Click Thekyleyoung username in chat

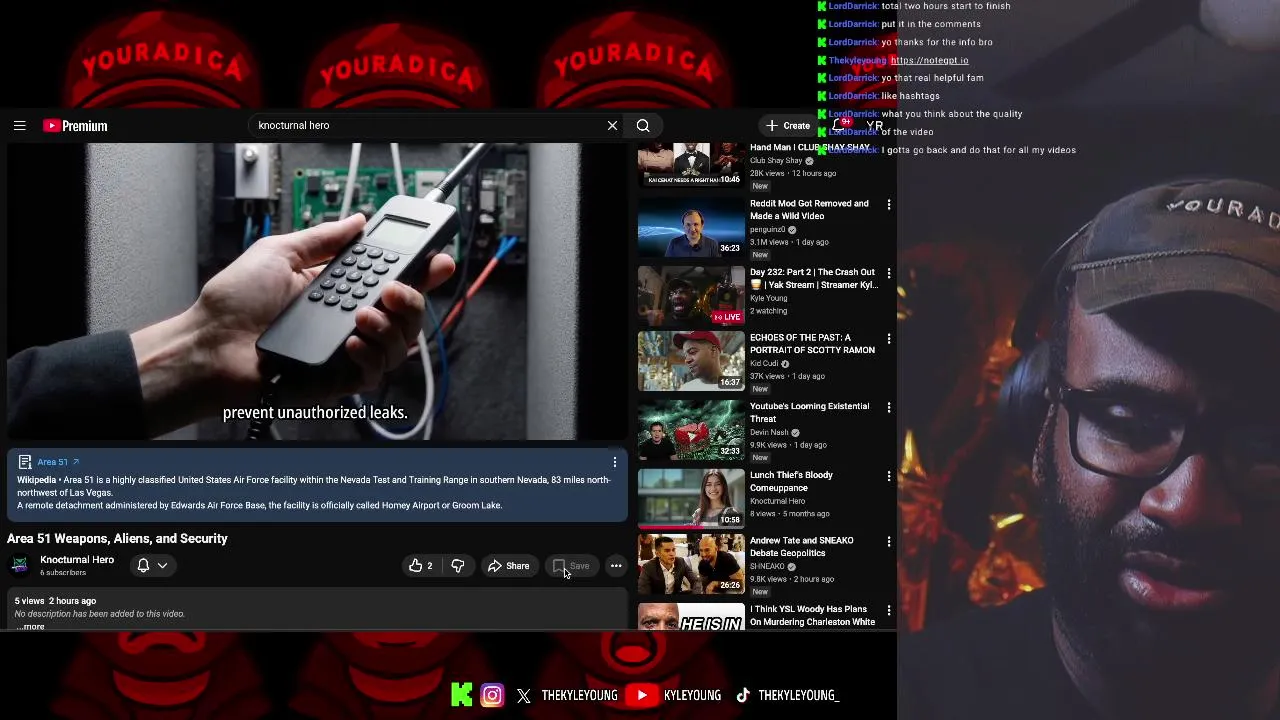pos(857,60)
